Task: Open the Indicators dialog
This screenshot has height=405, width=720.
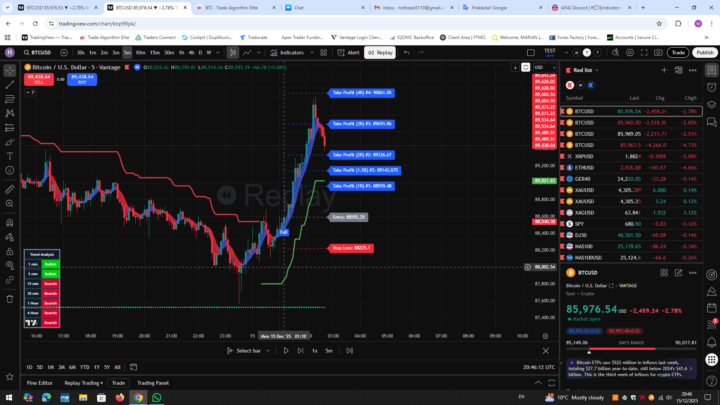Action: (287, 53)
